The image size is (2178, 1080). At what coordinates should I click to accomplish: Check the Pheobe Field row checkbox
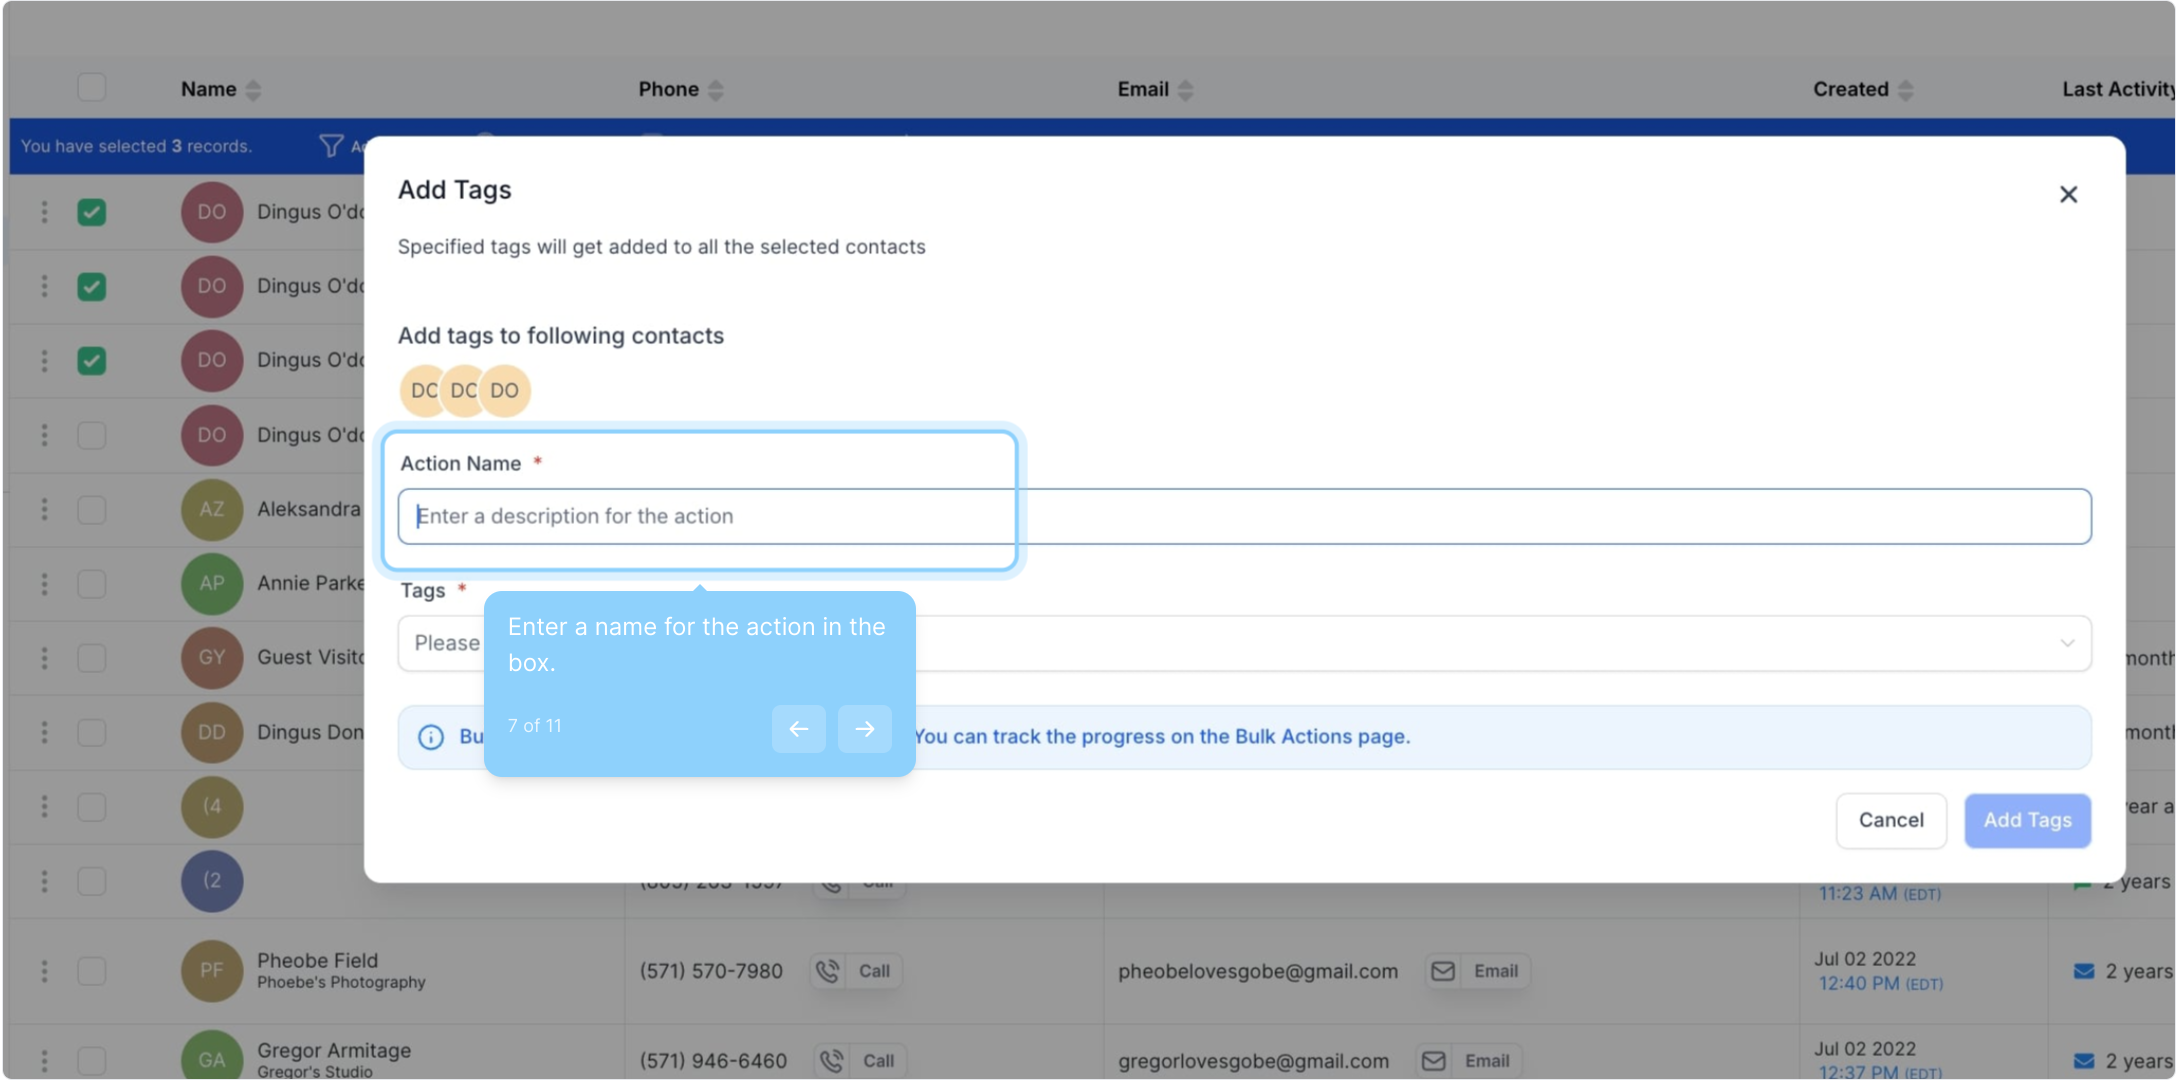coord(92,970)
